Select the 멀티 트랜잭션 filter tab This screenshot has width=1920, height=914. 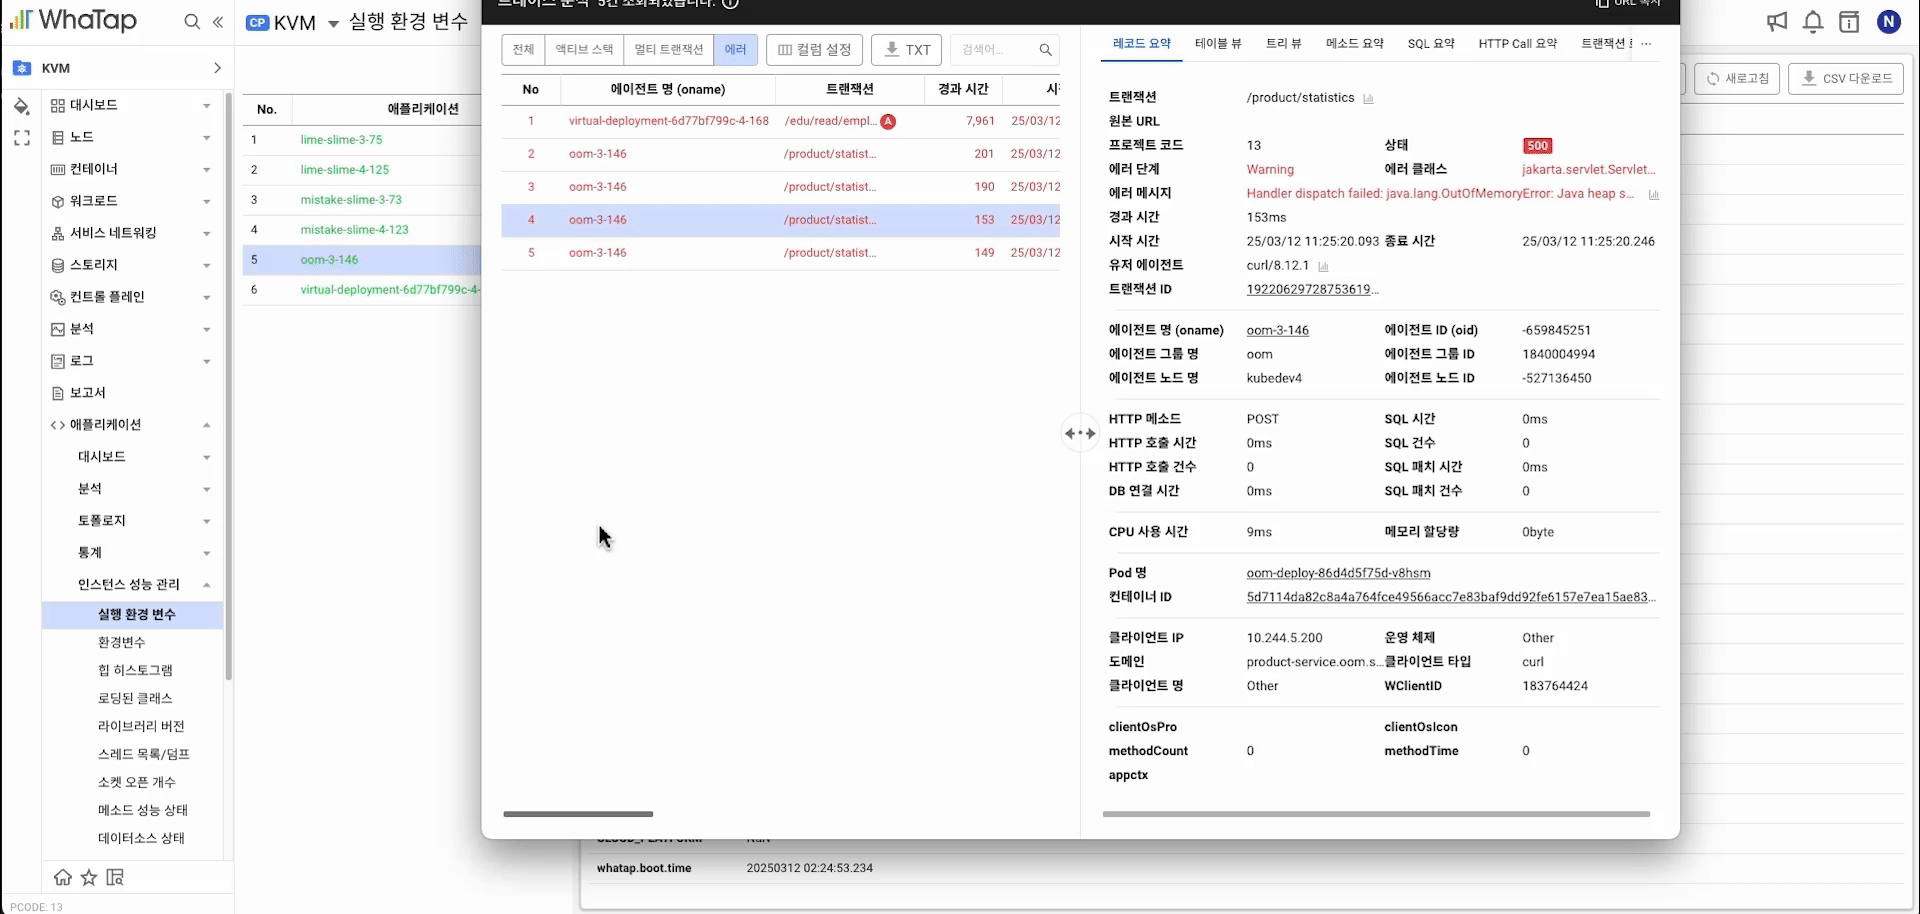click(x=668, y=50)
